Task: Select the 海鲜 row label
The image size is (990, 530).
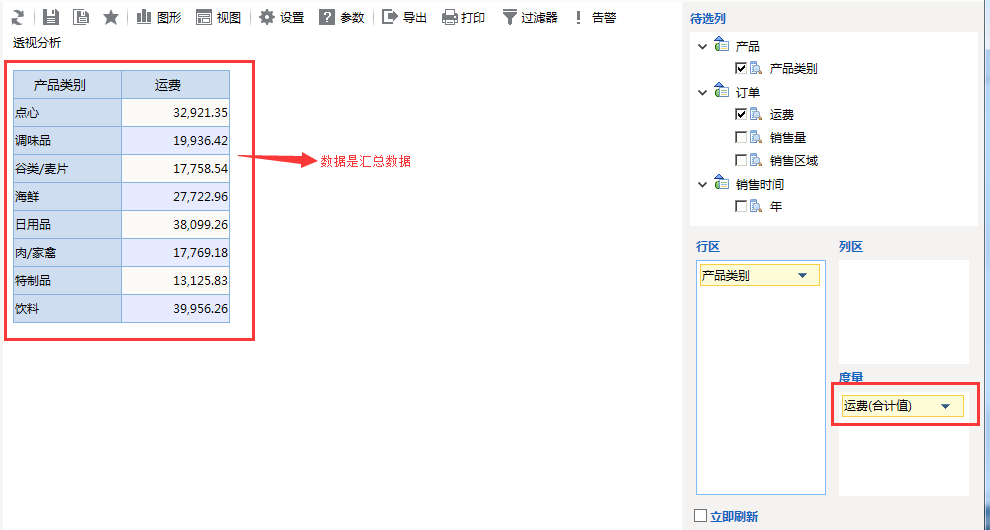Action: point(68,196)
